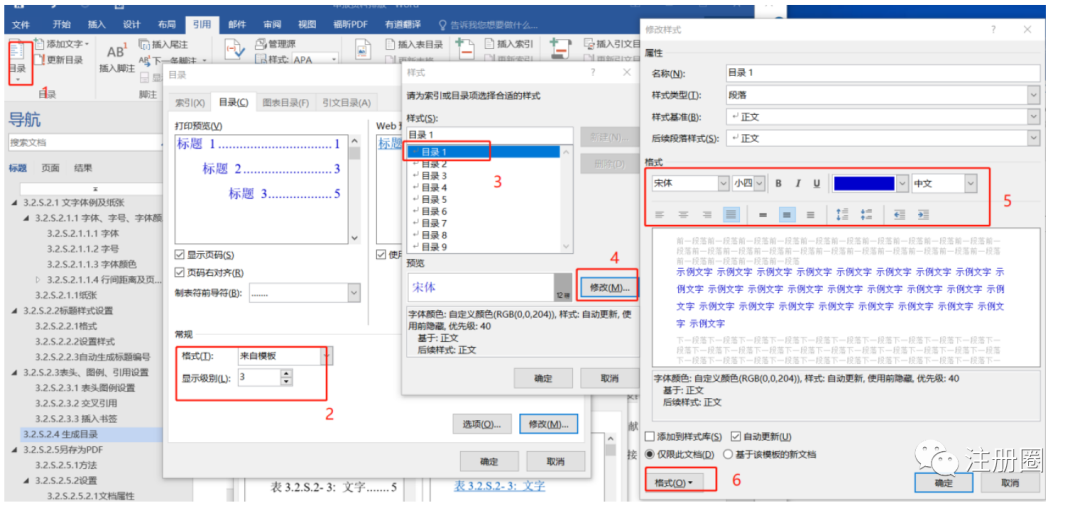This screenshot has height=508, width=1080.
Task: Toggle Bold in 修改样式 dialog
Action: [778, 184]
